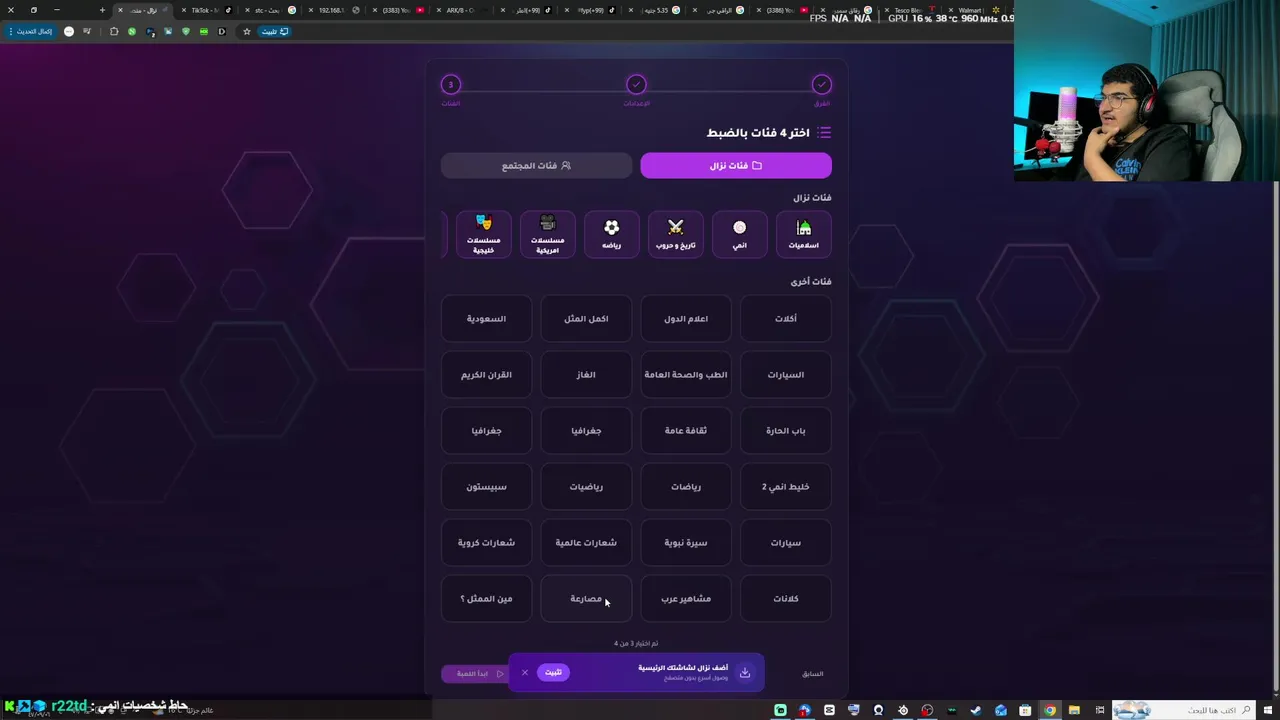The width and height of the screenshot is (1280, 720).
Task: Toggle the الطب والصحة العامة category
Action: [686, 375]
